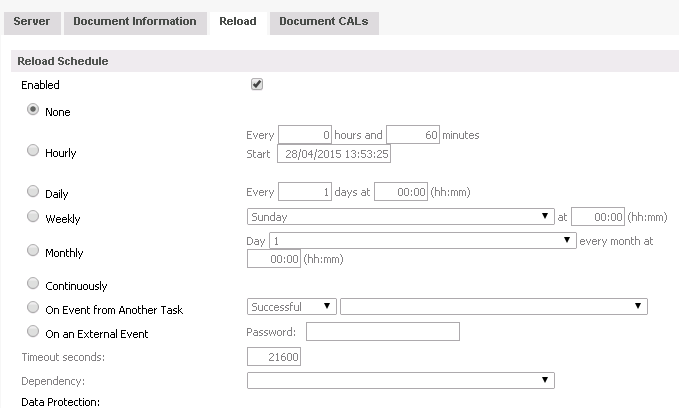Viewport: 679px width, 408px height.
Task: Select the Continuously radio button
Action: click(x=33, y=284)
